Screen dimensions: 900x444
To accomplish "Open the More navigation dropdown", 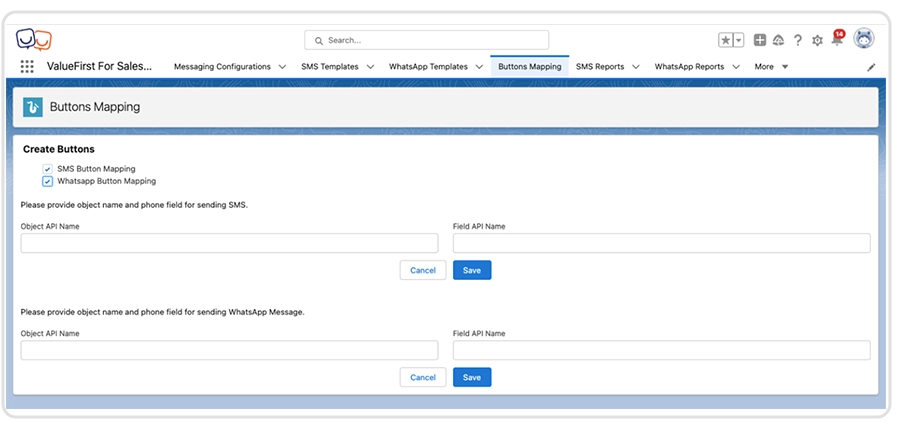I will (771, 67).
